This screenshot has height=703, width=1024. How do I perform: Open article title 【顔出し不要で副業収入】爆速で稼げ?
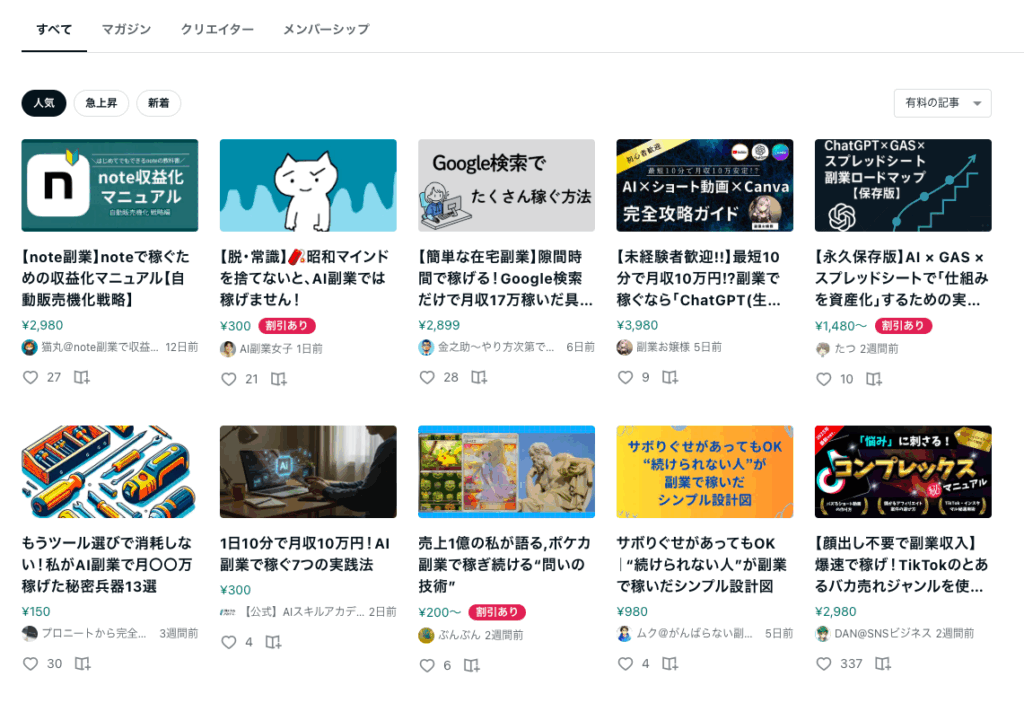point(902,564)
